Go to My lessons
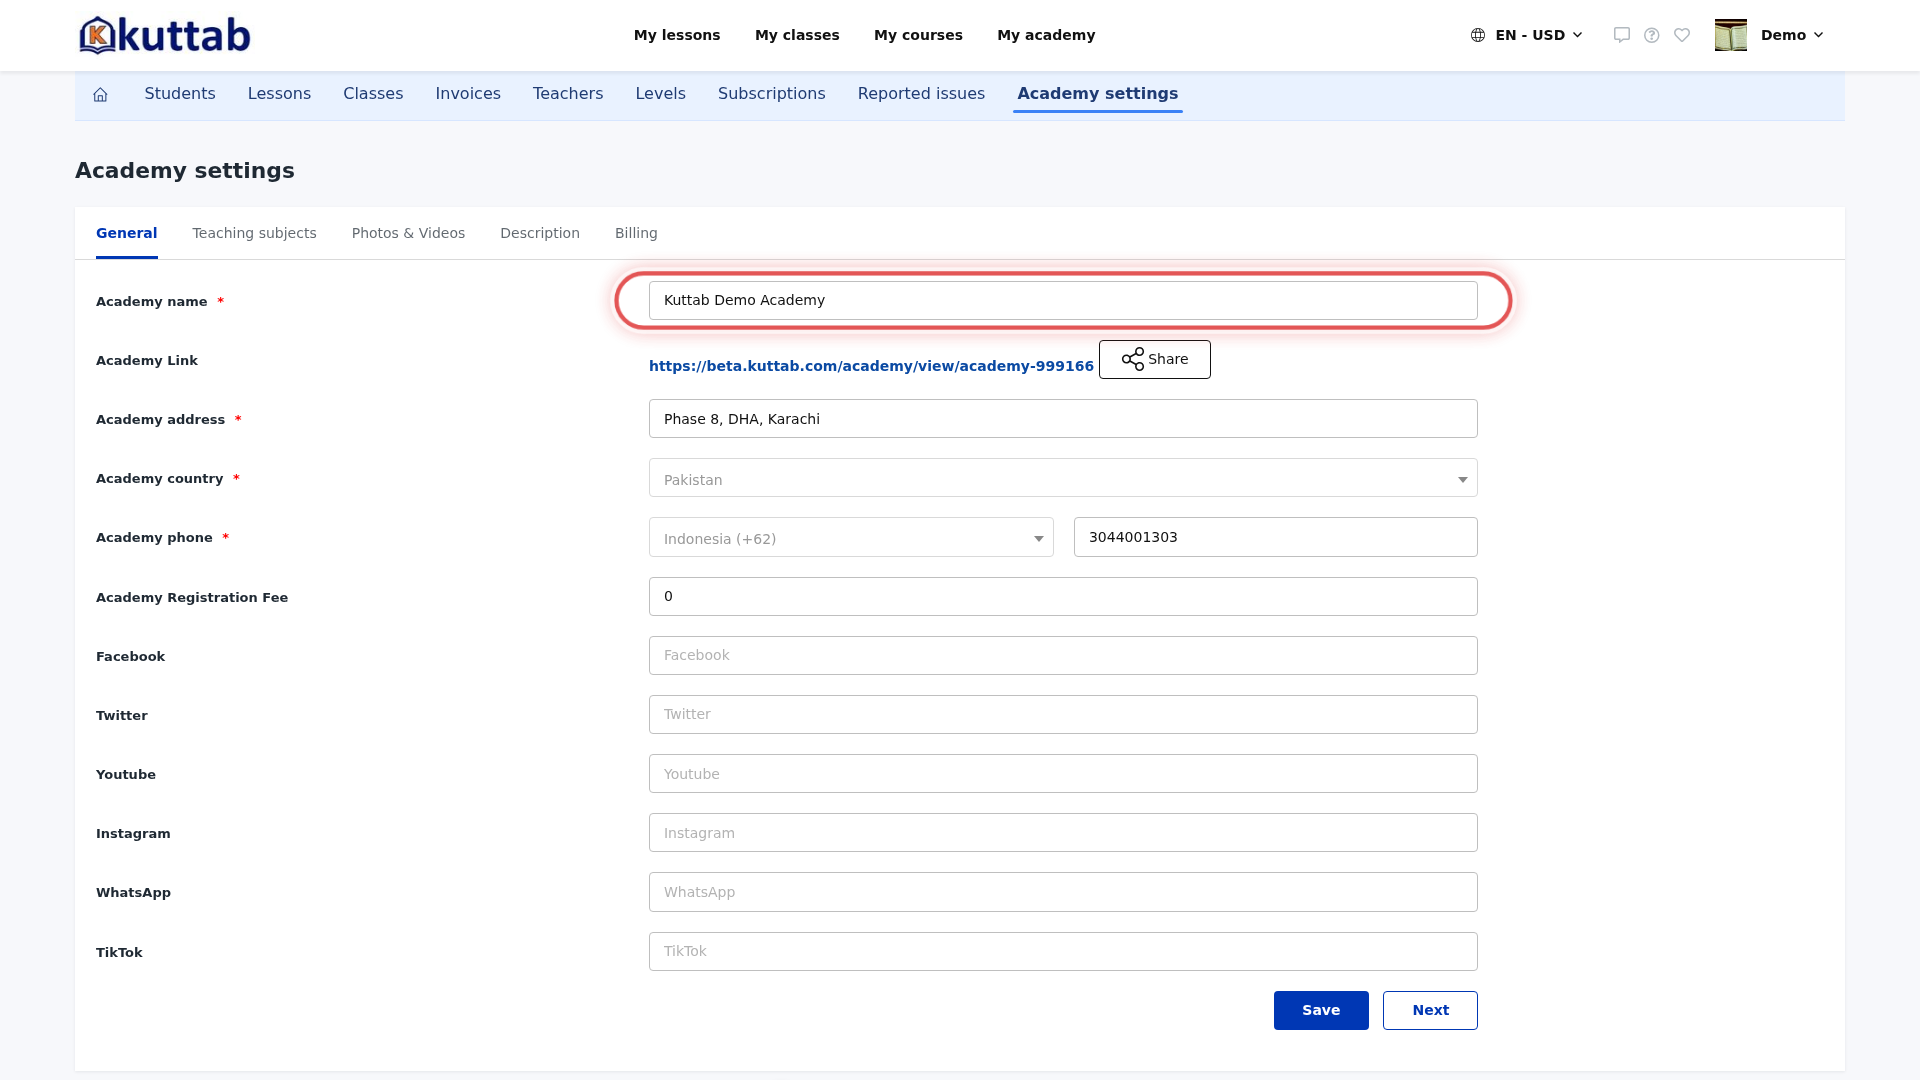Screen dimensions: 1920x1080 tap(677, 35)
